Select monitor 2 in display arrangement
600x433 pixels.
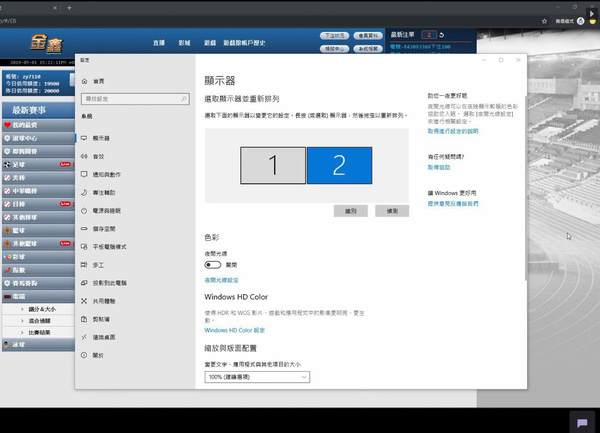click(x=338, y=166)
